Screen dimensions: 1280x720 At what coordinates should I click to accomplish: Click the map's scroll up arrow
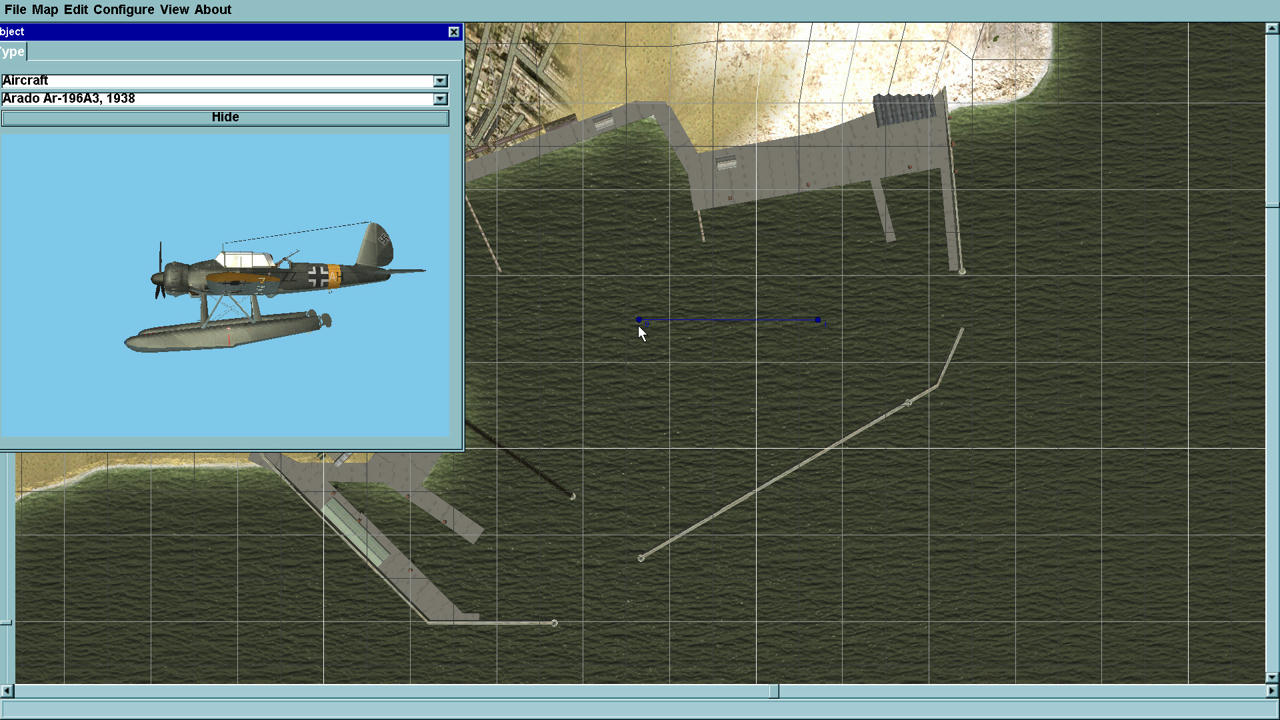pyautogui.click(x=1272, y=29)
